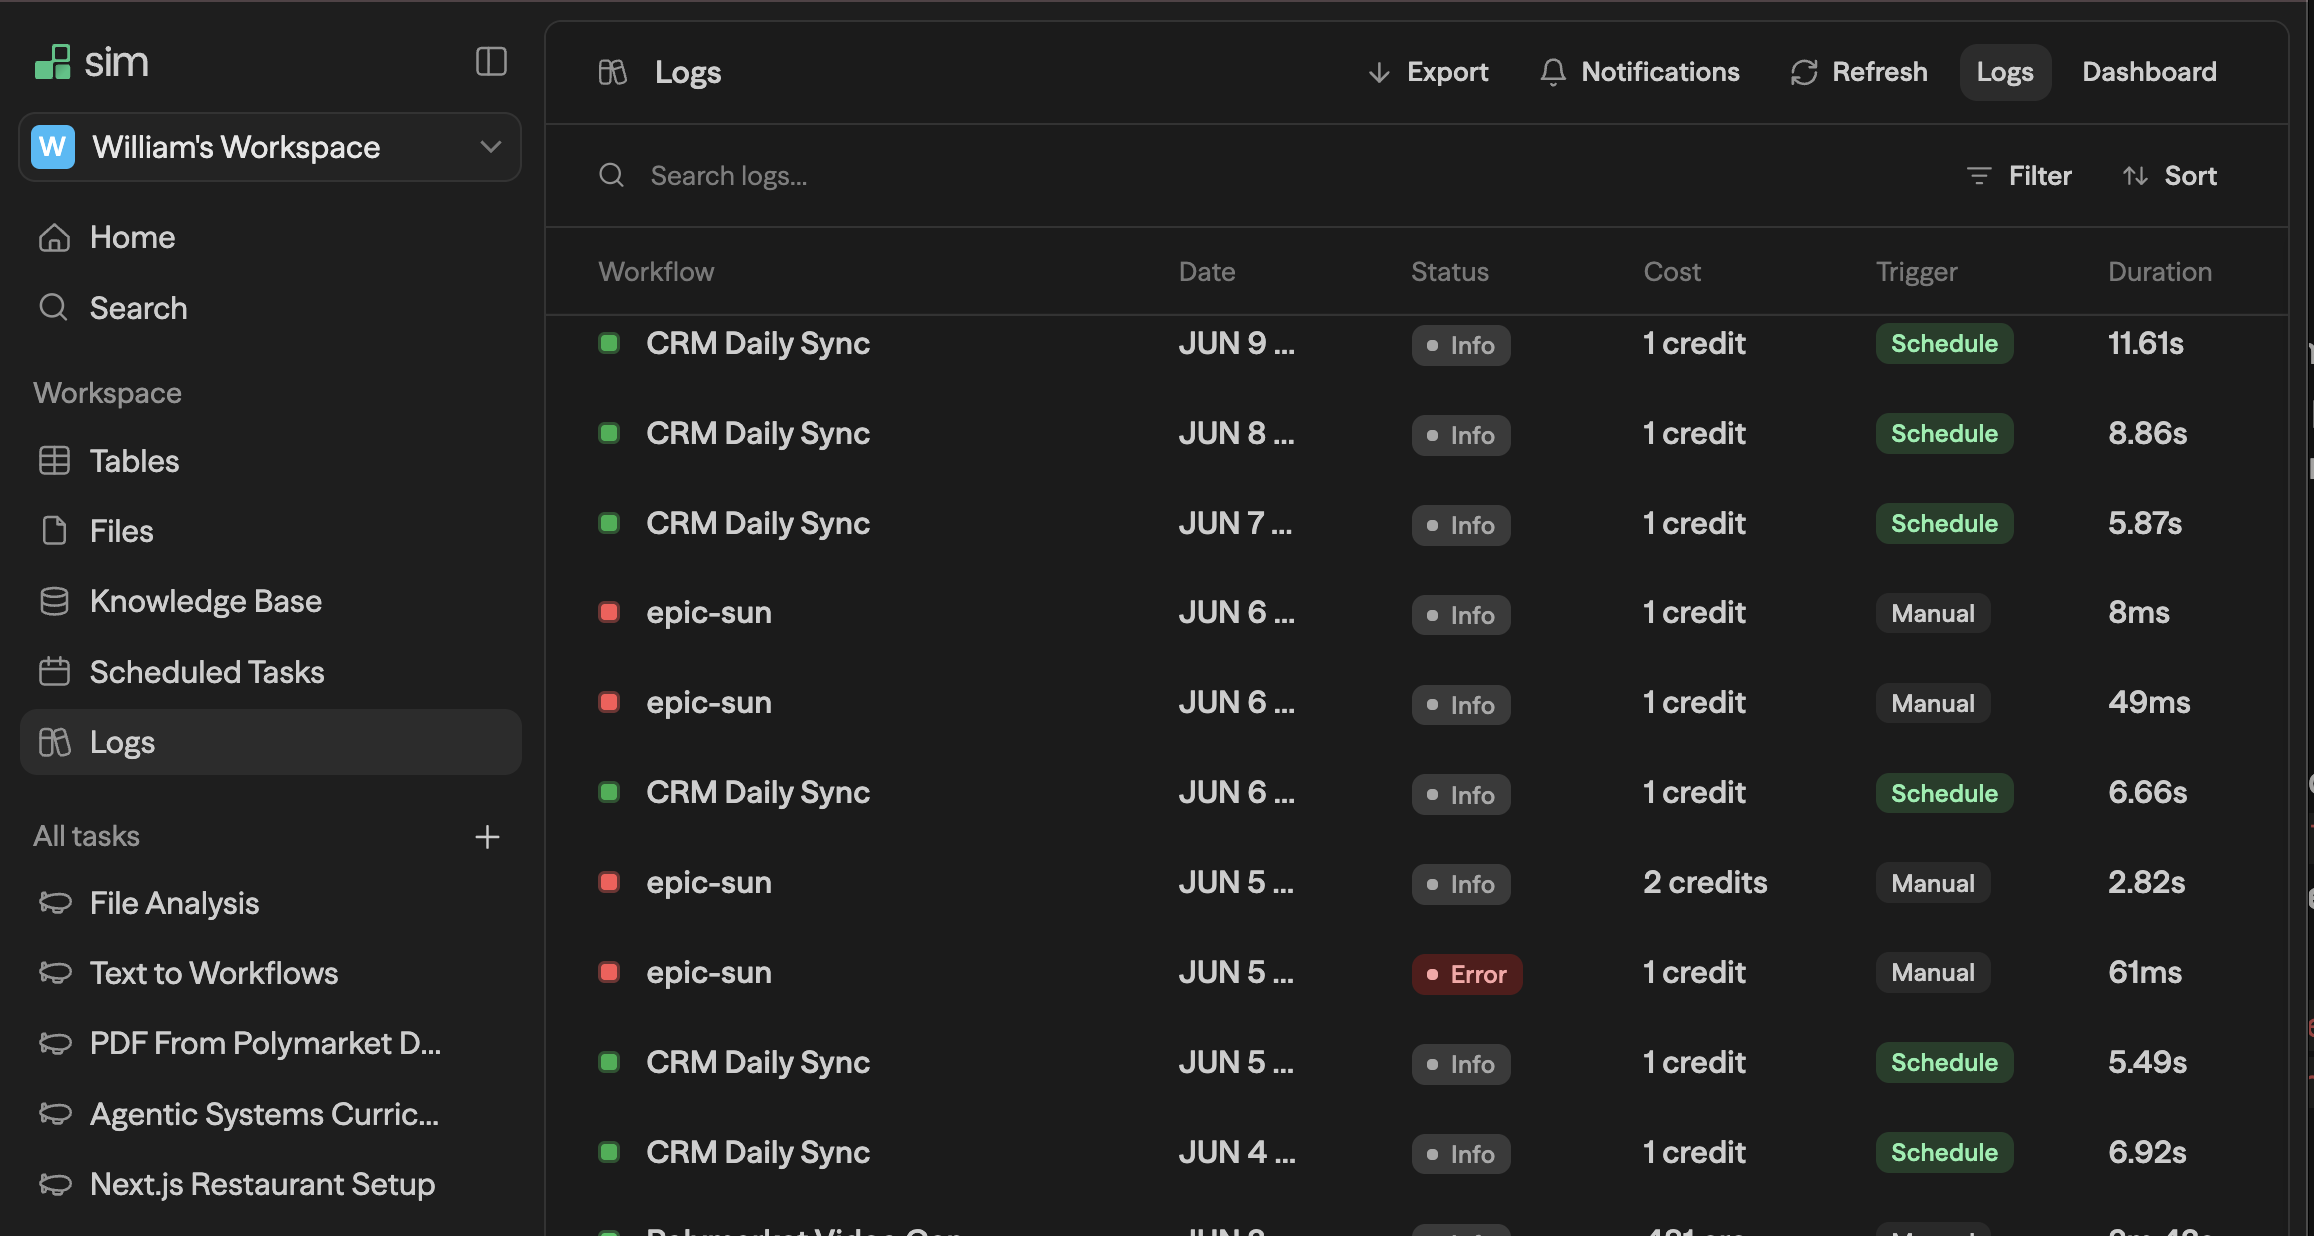Click the sim logo icon

tap(53, 62)
